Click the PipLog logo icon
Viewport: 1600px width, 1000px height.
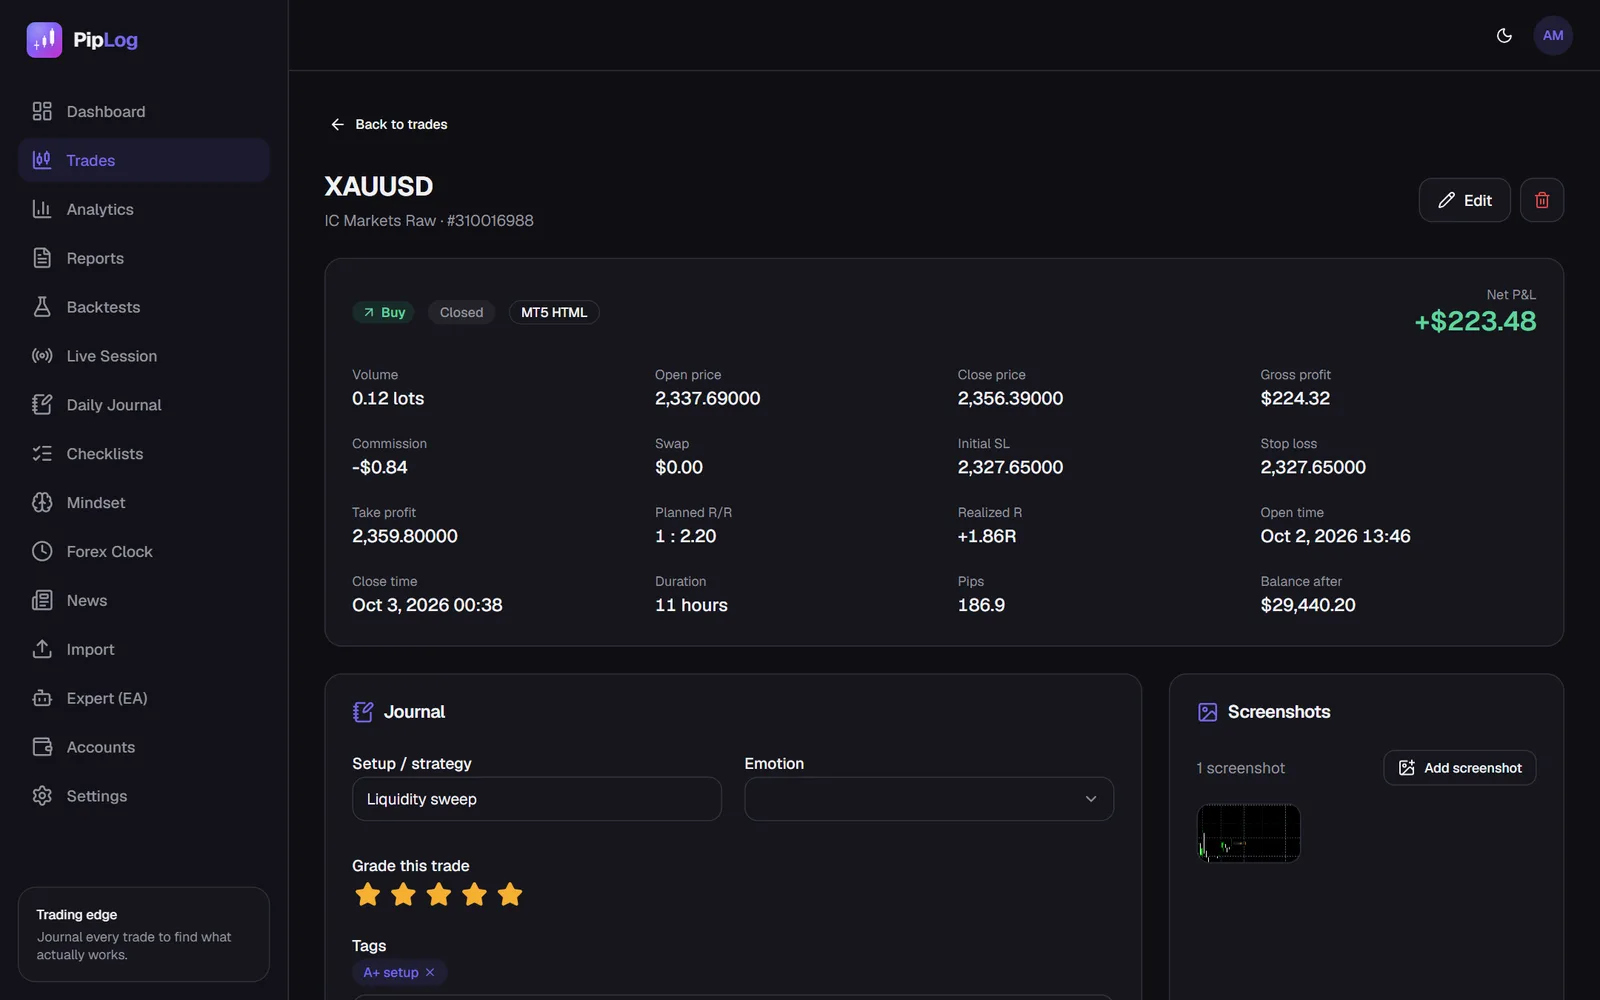[44, 40]
